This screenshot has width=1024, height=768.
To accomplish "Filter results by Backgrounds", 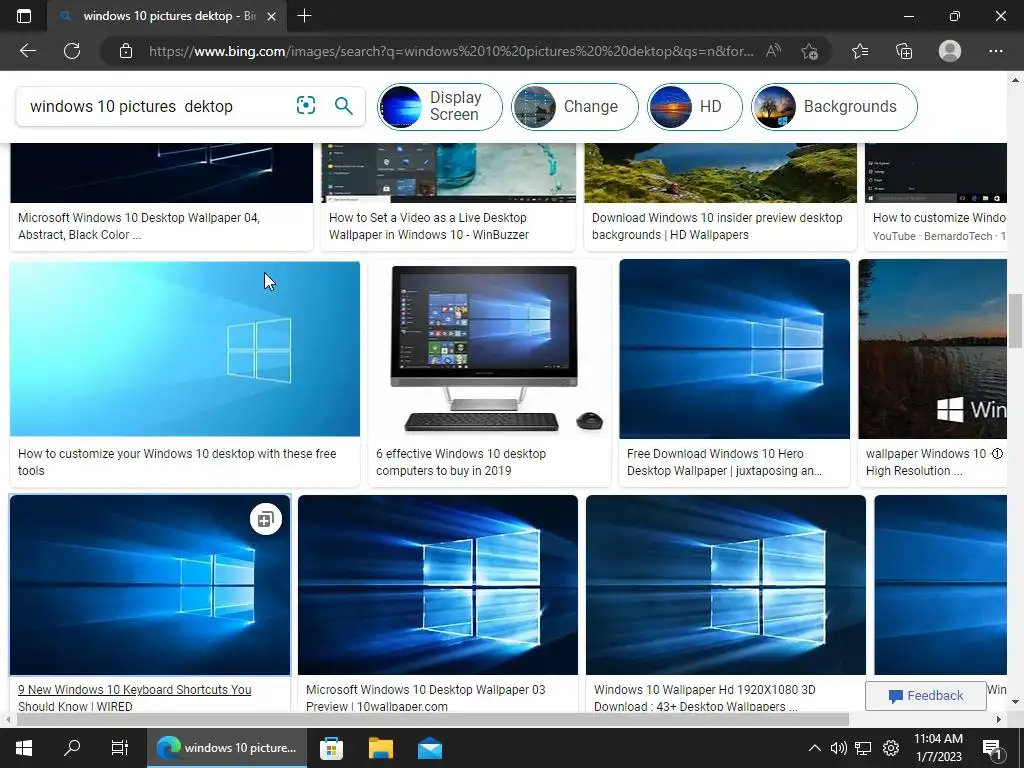I will (x=834, y=106).
